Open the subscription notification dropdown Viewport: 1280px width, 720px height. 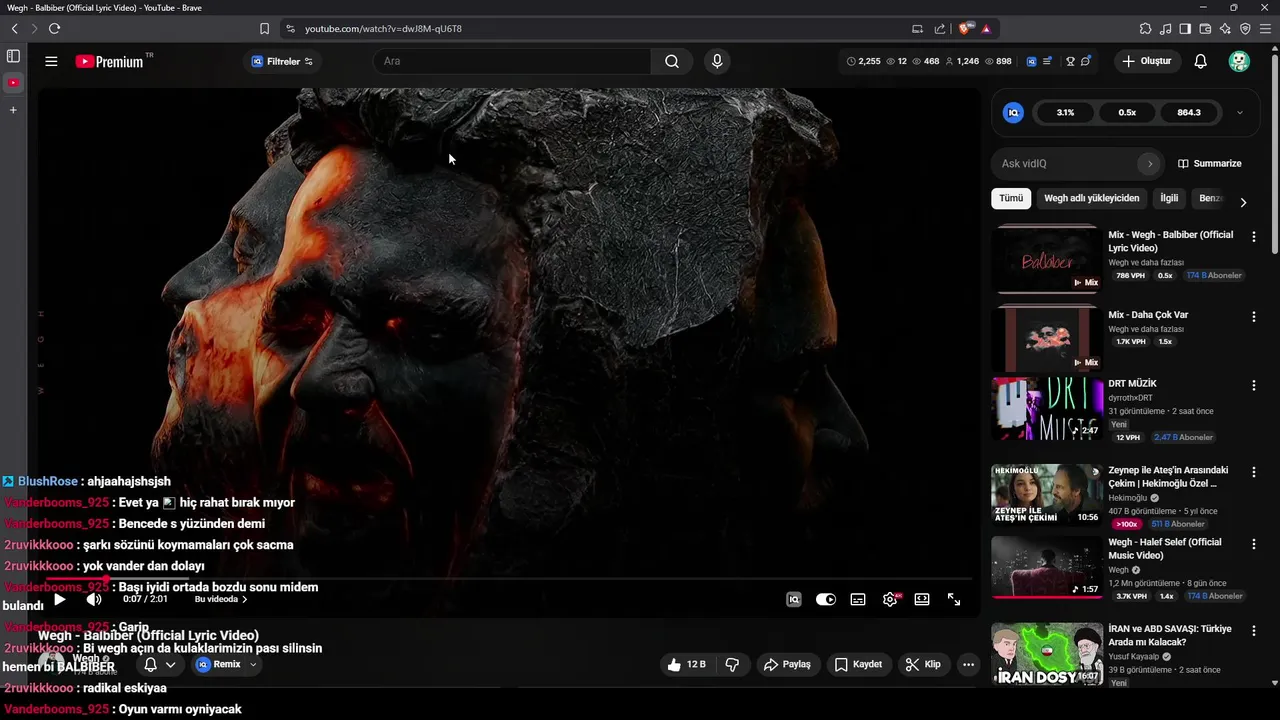[159, 664]
